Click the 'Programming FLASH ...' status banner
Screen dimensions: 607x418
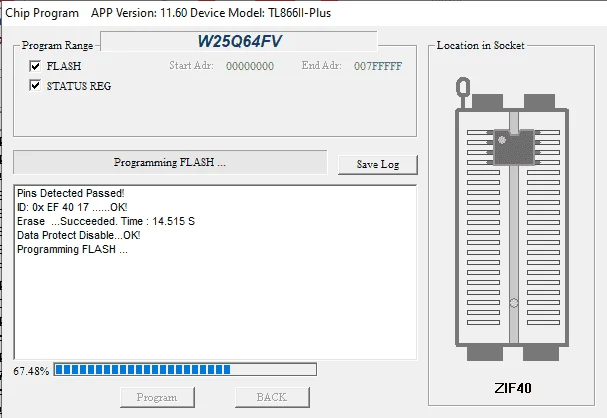(170, 162)
